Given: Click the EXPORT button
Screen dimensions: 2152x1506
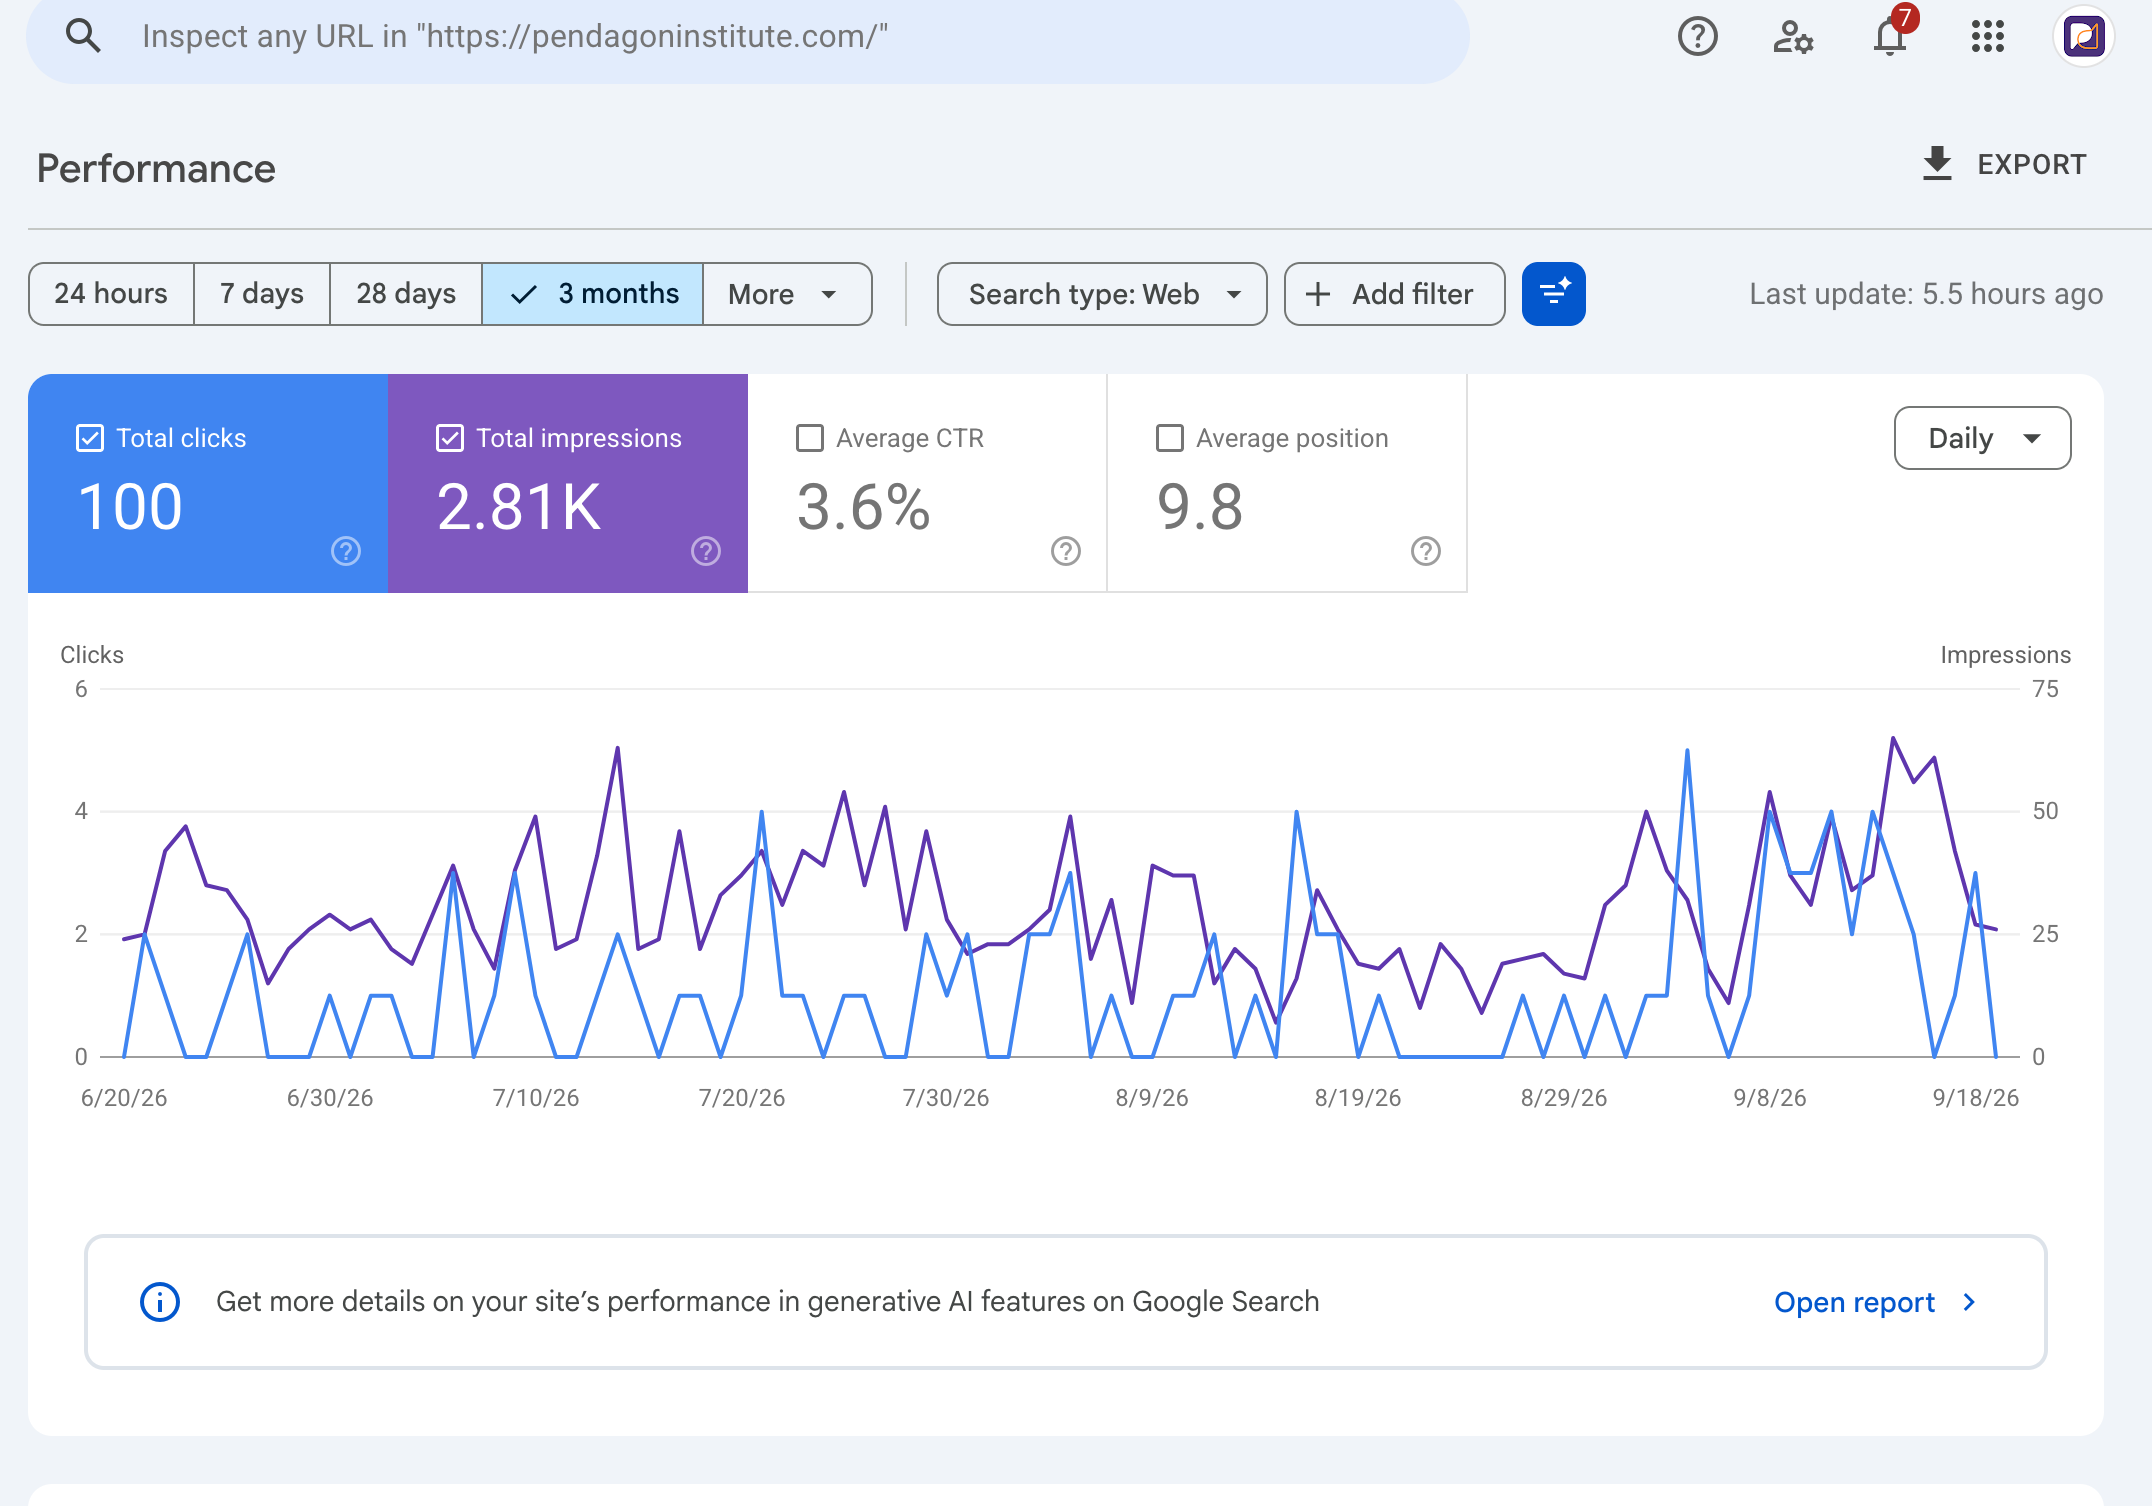Looking at the screenshot, I should pos(2005,164).
